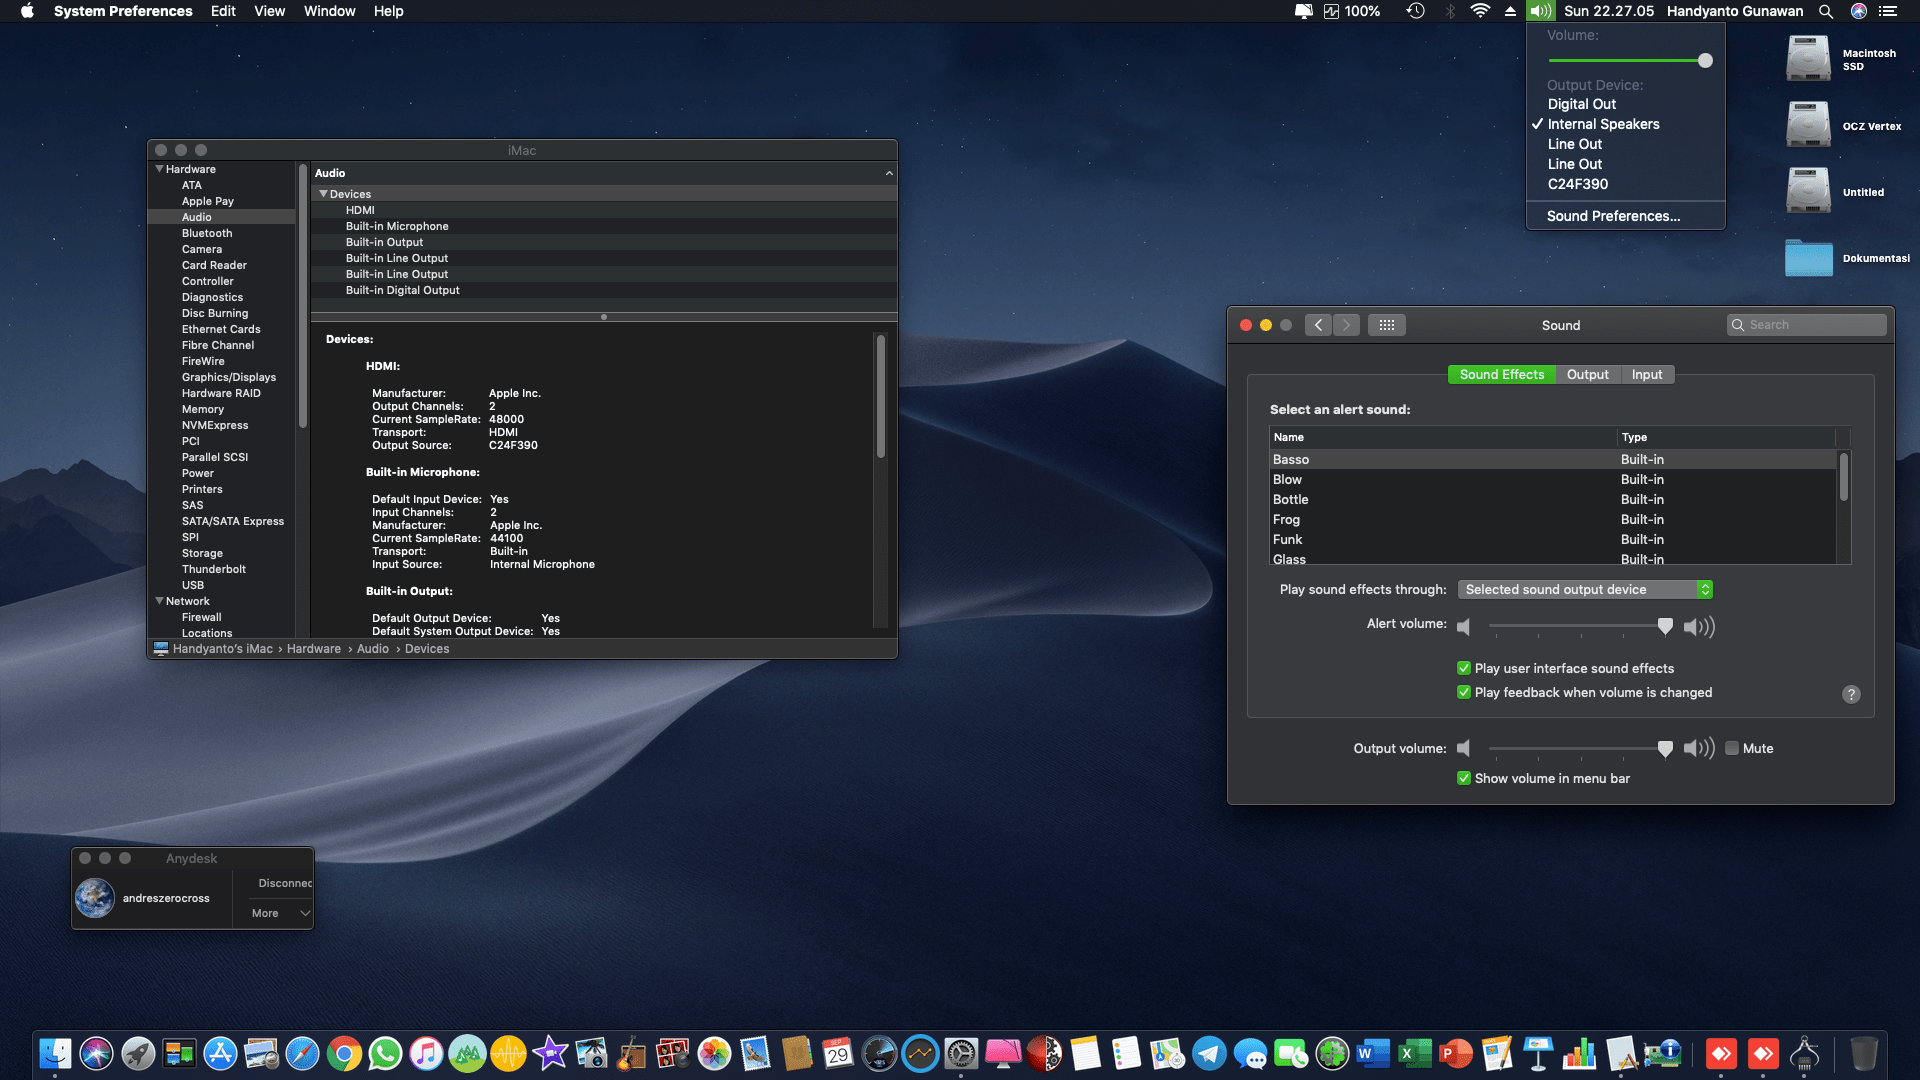The image size is (1920, 1080).
Task: Launch PowerPoint from the Dock
Action: click(x=1455, y=1053)
